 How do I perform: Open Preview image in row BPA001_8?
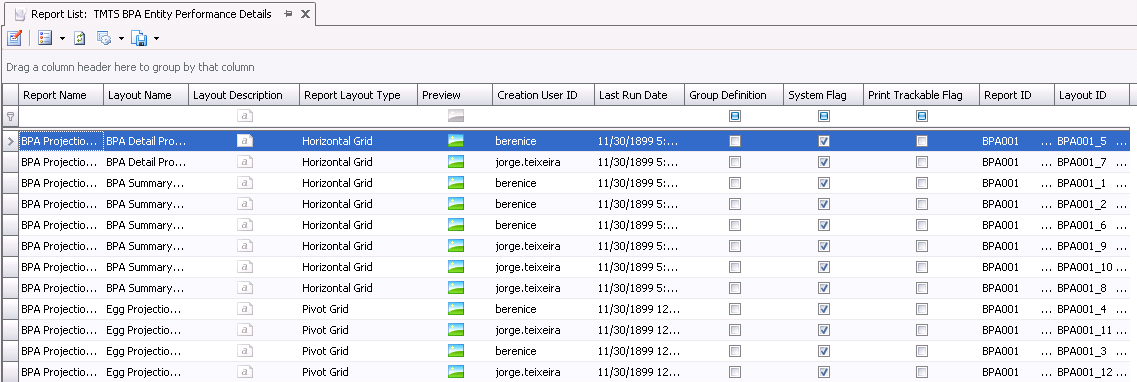click(455, 288)
